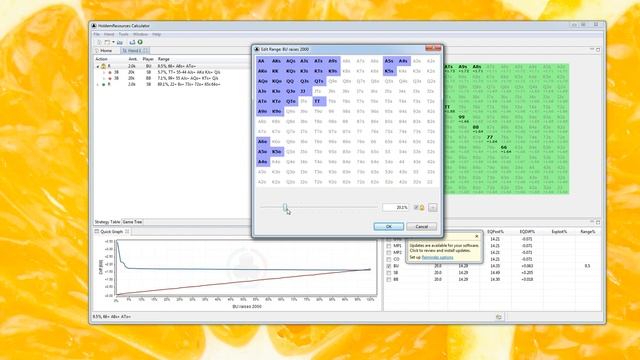Toggle the K5s cell in the range grid

(x=389, y=71)
